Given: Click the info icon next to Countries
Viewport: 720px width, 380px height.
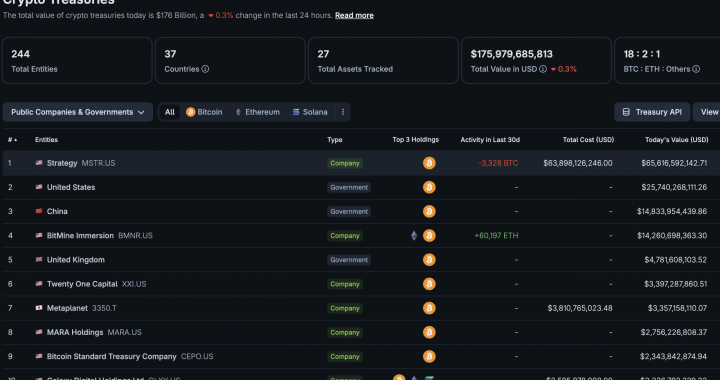Looking at the screenshot, I should point(205,69).
